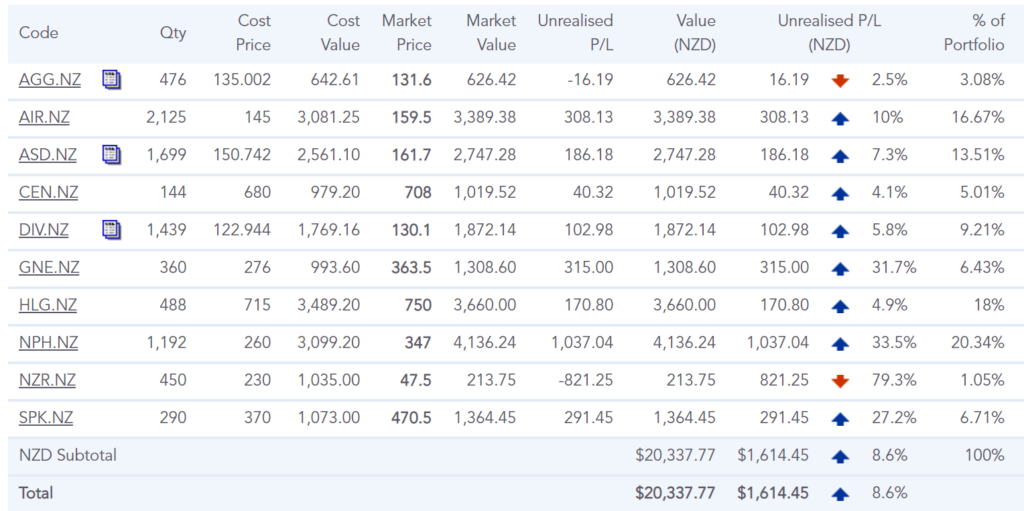Open the HLG.NZ holding link
This screenshot has width=1024, height=511.
47,305
